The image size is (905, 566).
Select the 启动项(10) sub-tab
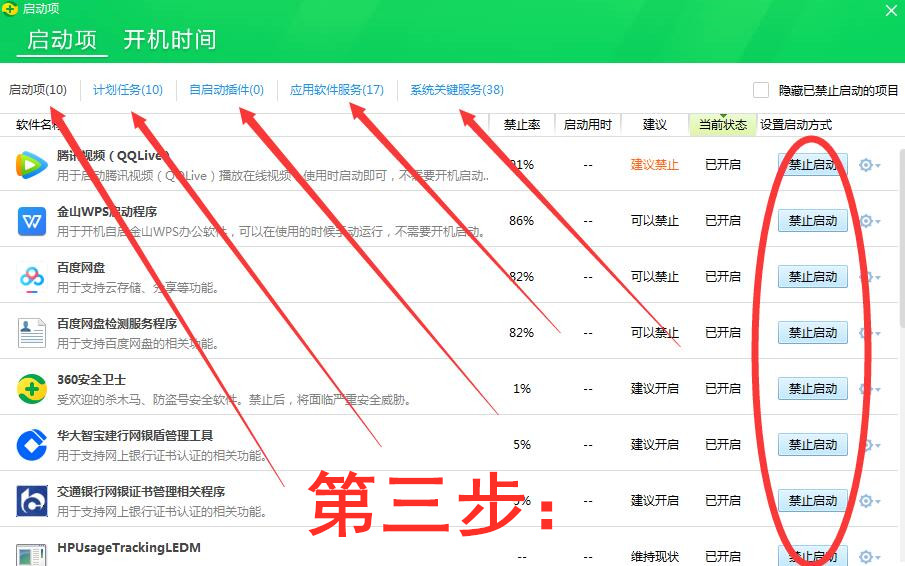click(38, 90)
